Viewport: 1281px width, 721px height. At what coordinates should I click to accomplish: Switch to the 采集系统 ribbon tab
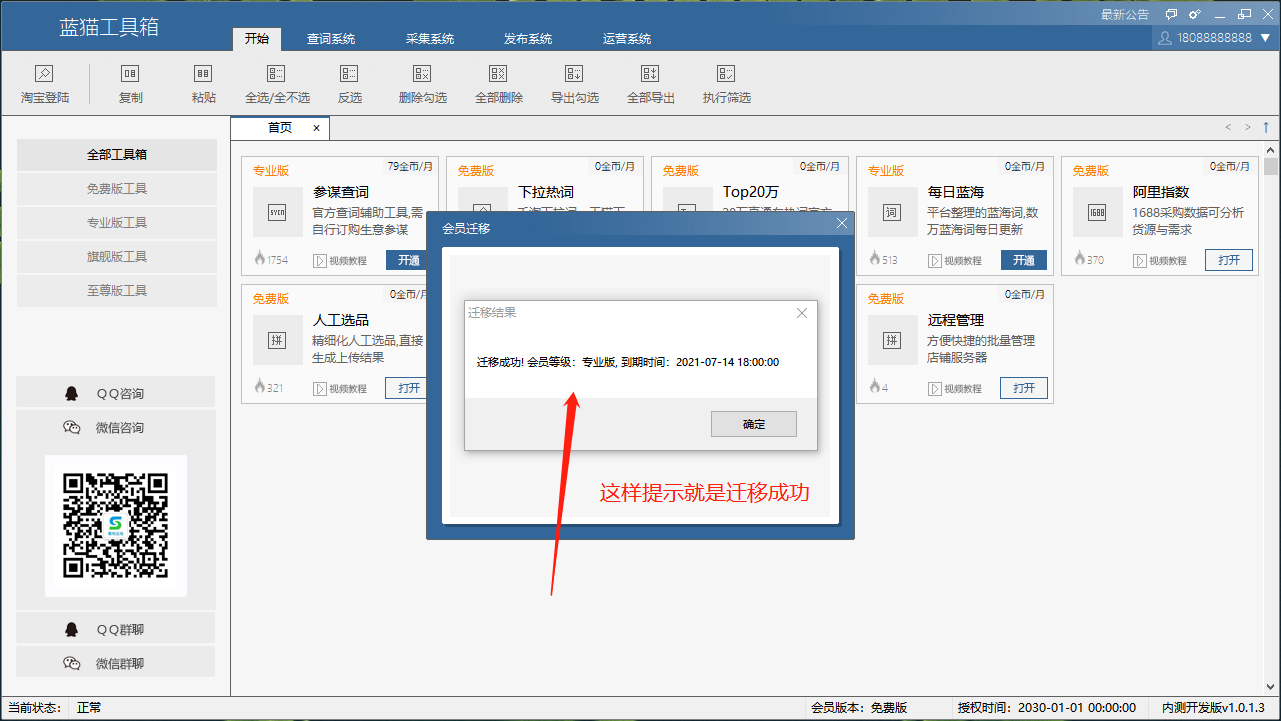[430, 39]
